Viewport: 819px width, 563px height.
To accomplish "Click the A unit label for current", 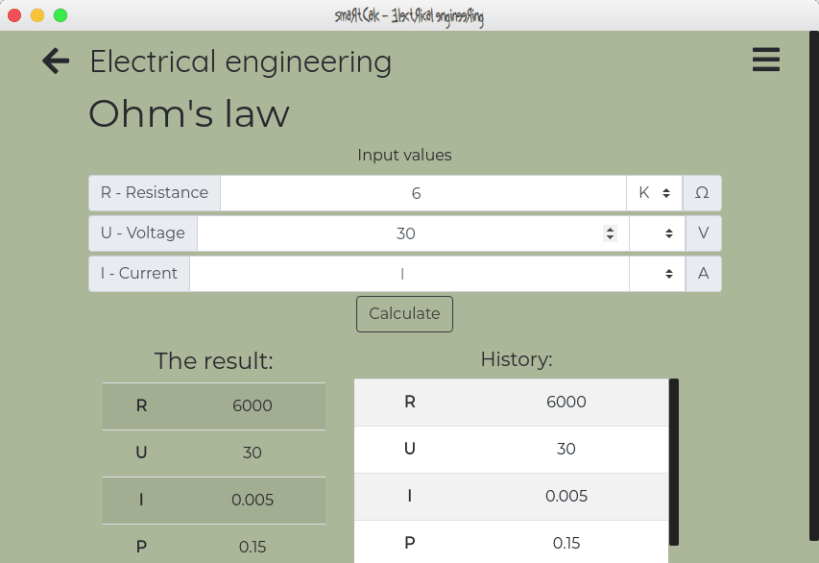I will point(703,274).
